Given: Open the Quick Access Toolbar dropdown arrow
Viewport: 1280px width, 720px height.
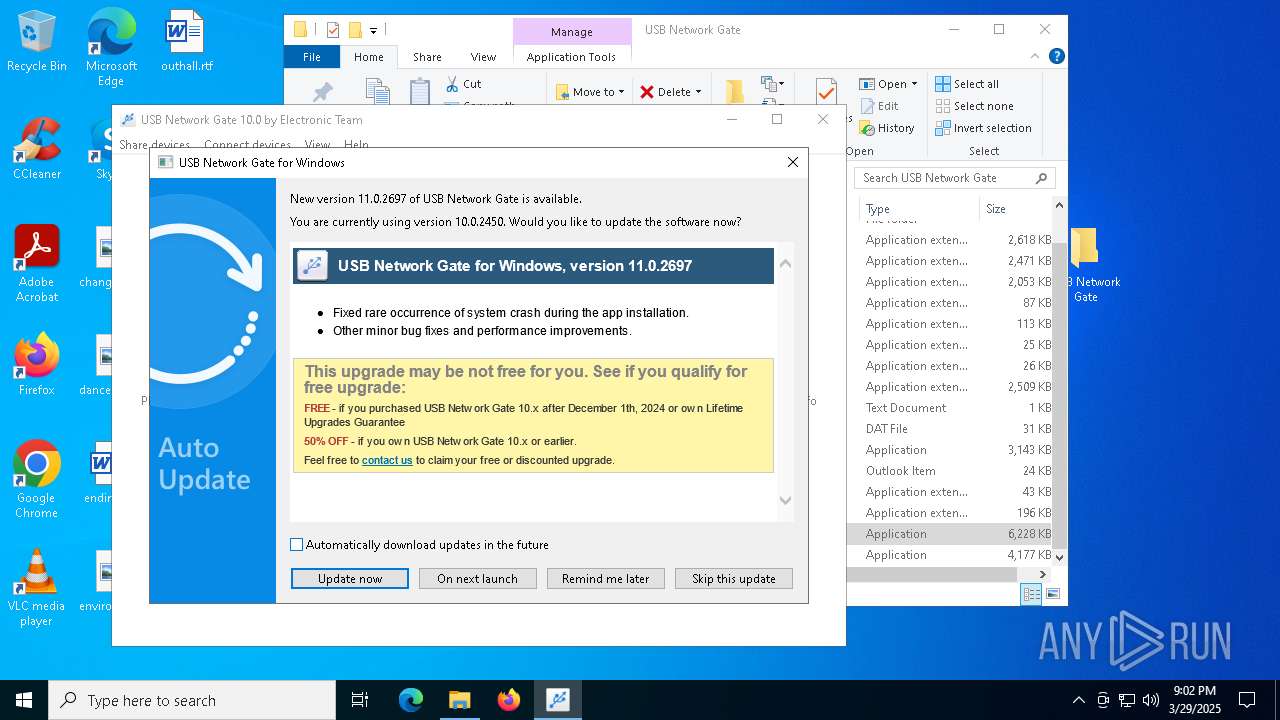Looking at the screenshot, I should [x=373, y=31].
